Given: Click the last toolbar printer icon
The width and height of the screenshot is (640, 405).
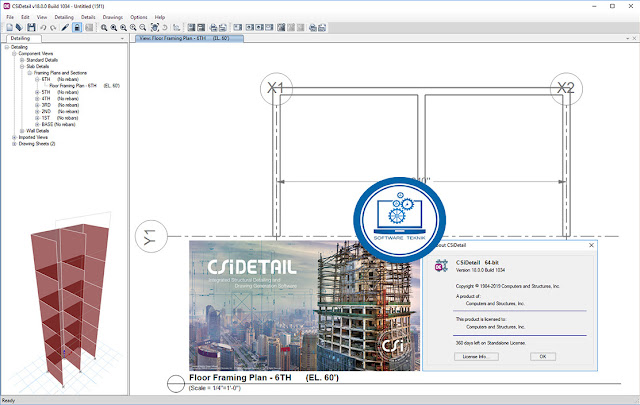Looking at the screenshot, I should 322,28.
